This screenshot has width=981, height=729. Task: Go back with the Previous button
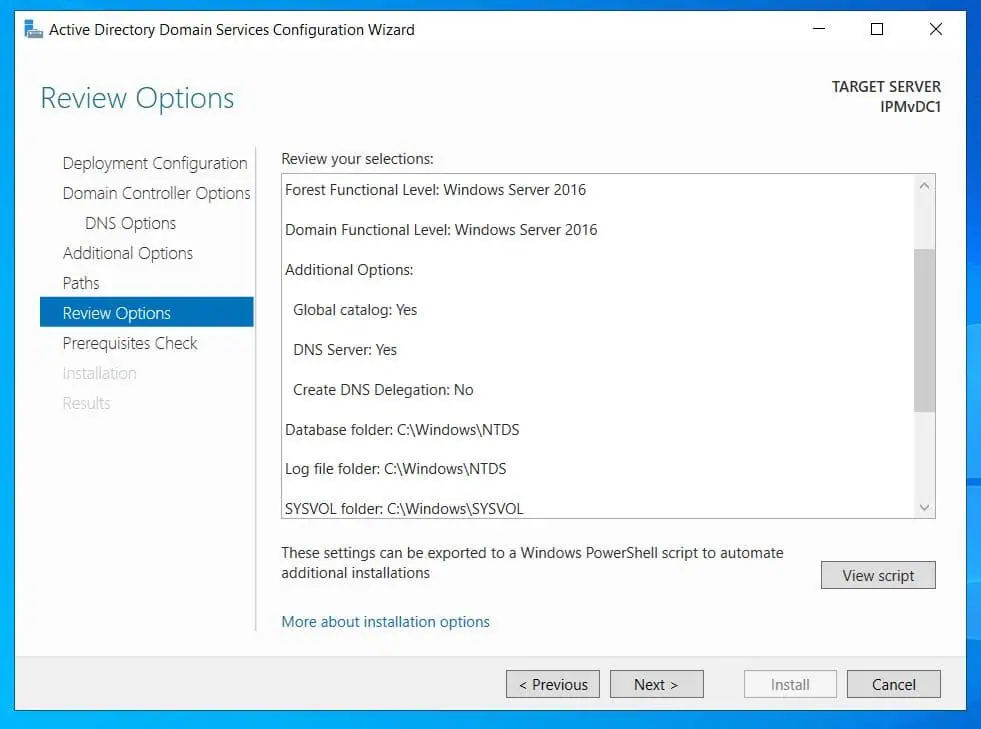(553, 684)
